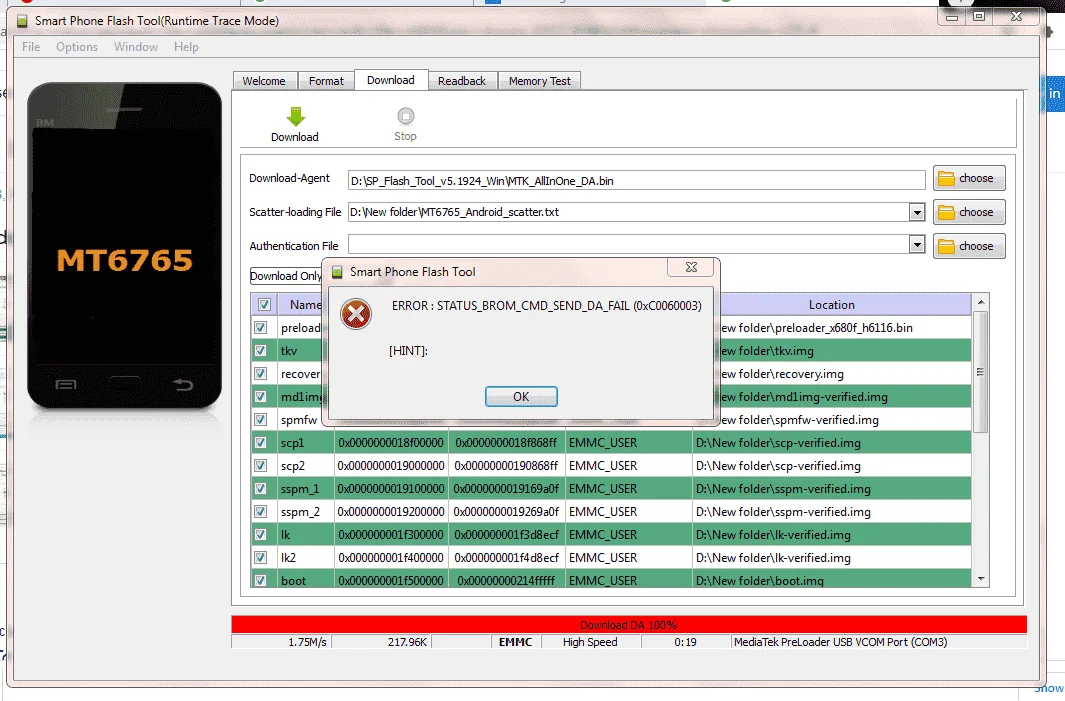Expand the Authentication File dropdown arrow
1065x701 pixels.
pyautogui.click(x=917, y=245)
